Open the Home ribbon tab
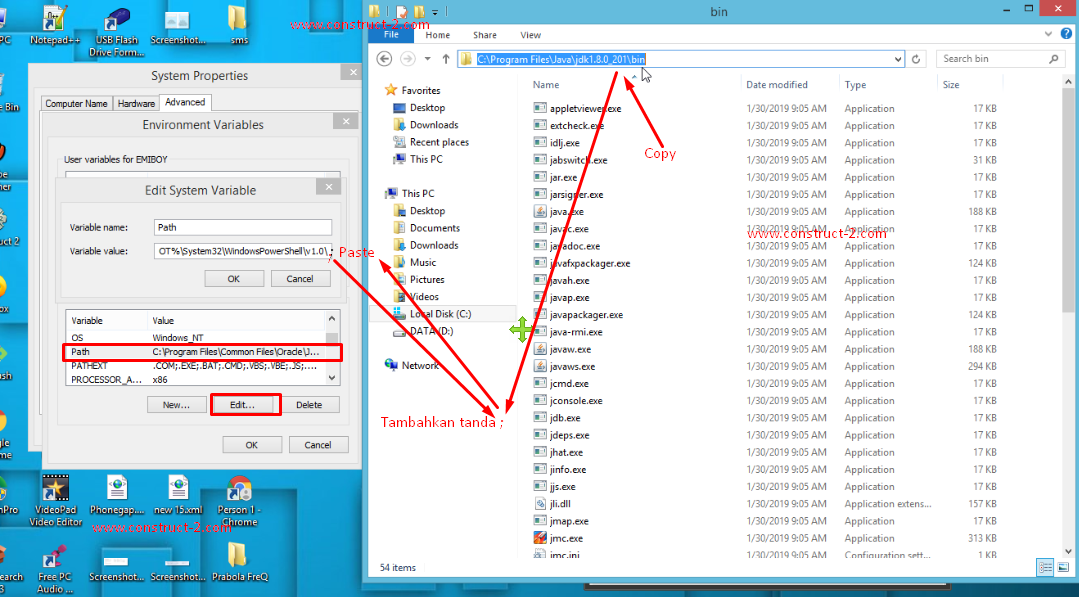Viewport: 1079px width, 597px height. [438, 35]
